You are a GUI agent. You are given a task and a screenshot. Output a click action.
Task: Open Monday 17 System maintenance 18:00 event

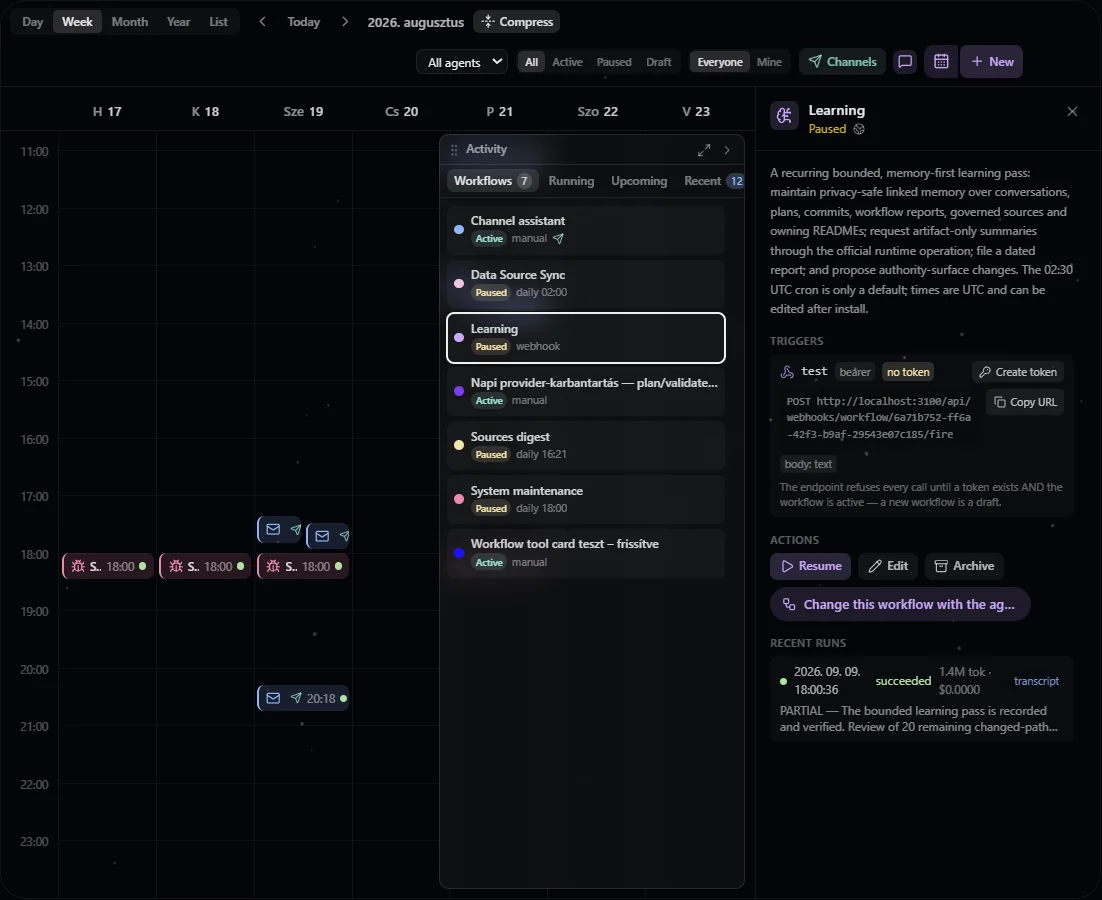(108, 566)
